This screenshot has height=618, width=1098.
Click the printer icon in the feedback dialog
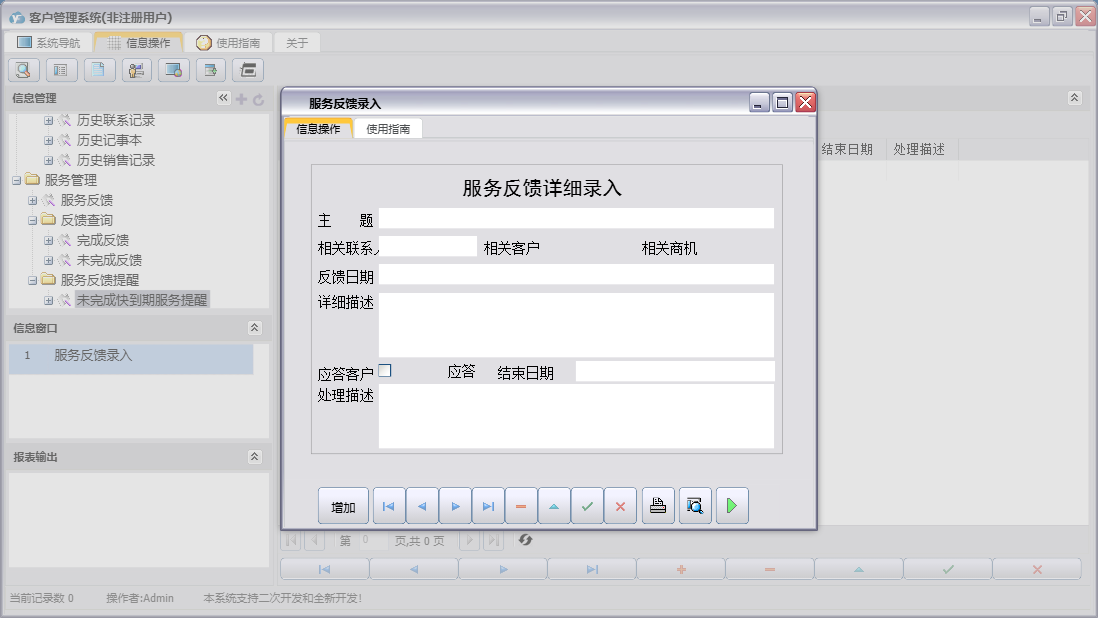[657, 506]
